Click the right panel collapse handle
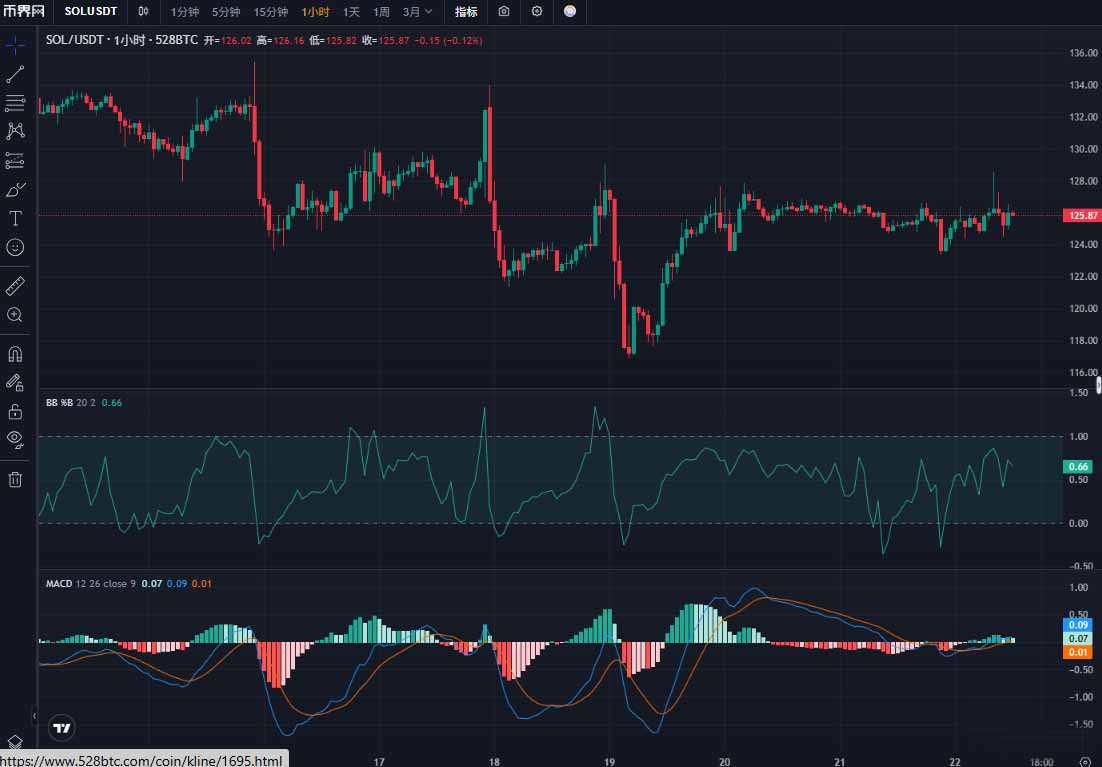Screen dimensions: 1102x767 (1098, 385)
